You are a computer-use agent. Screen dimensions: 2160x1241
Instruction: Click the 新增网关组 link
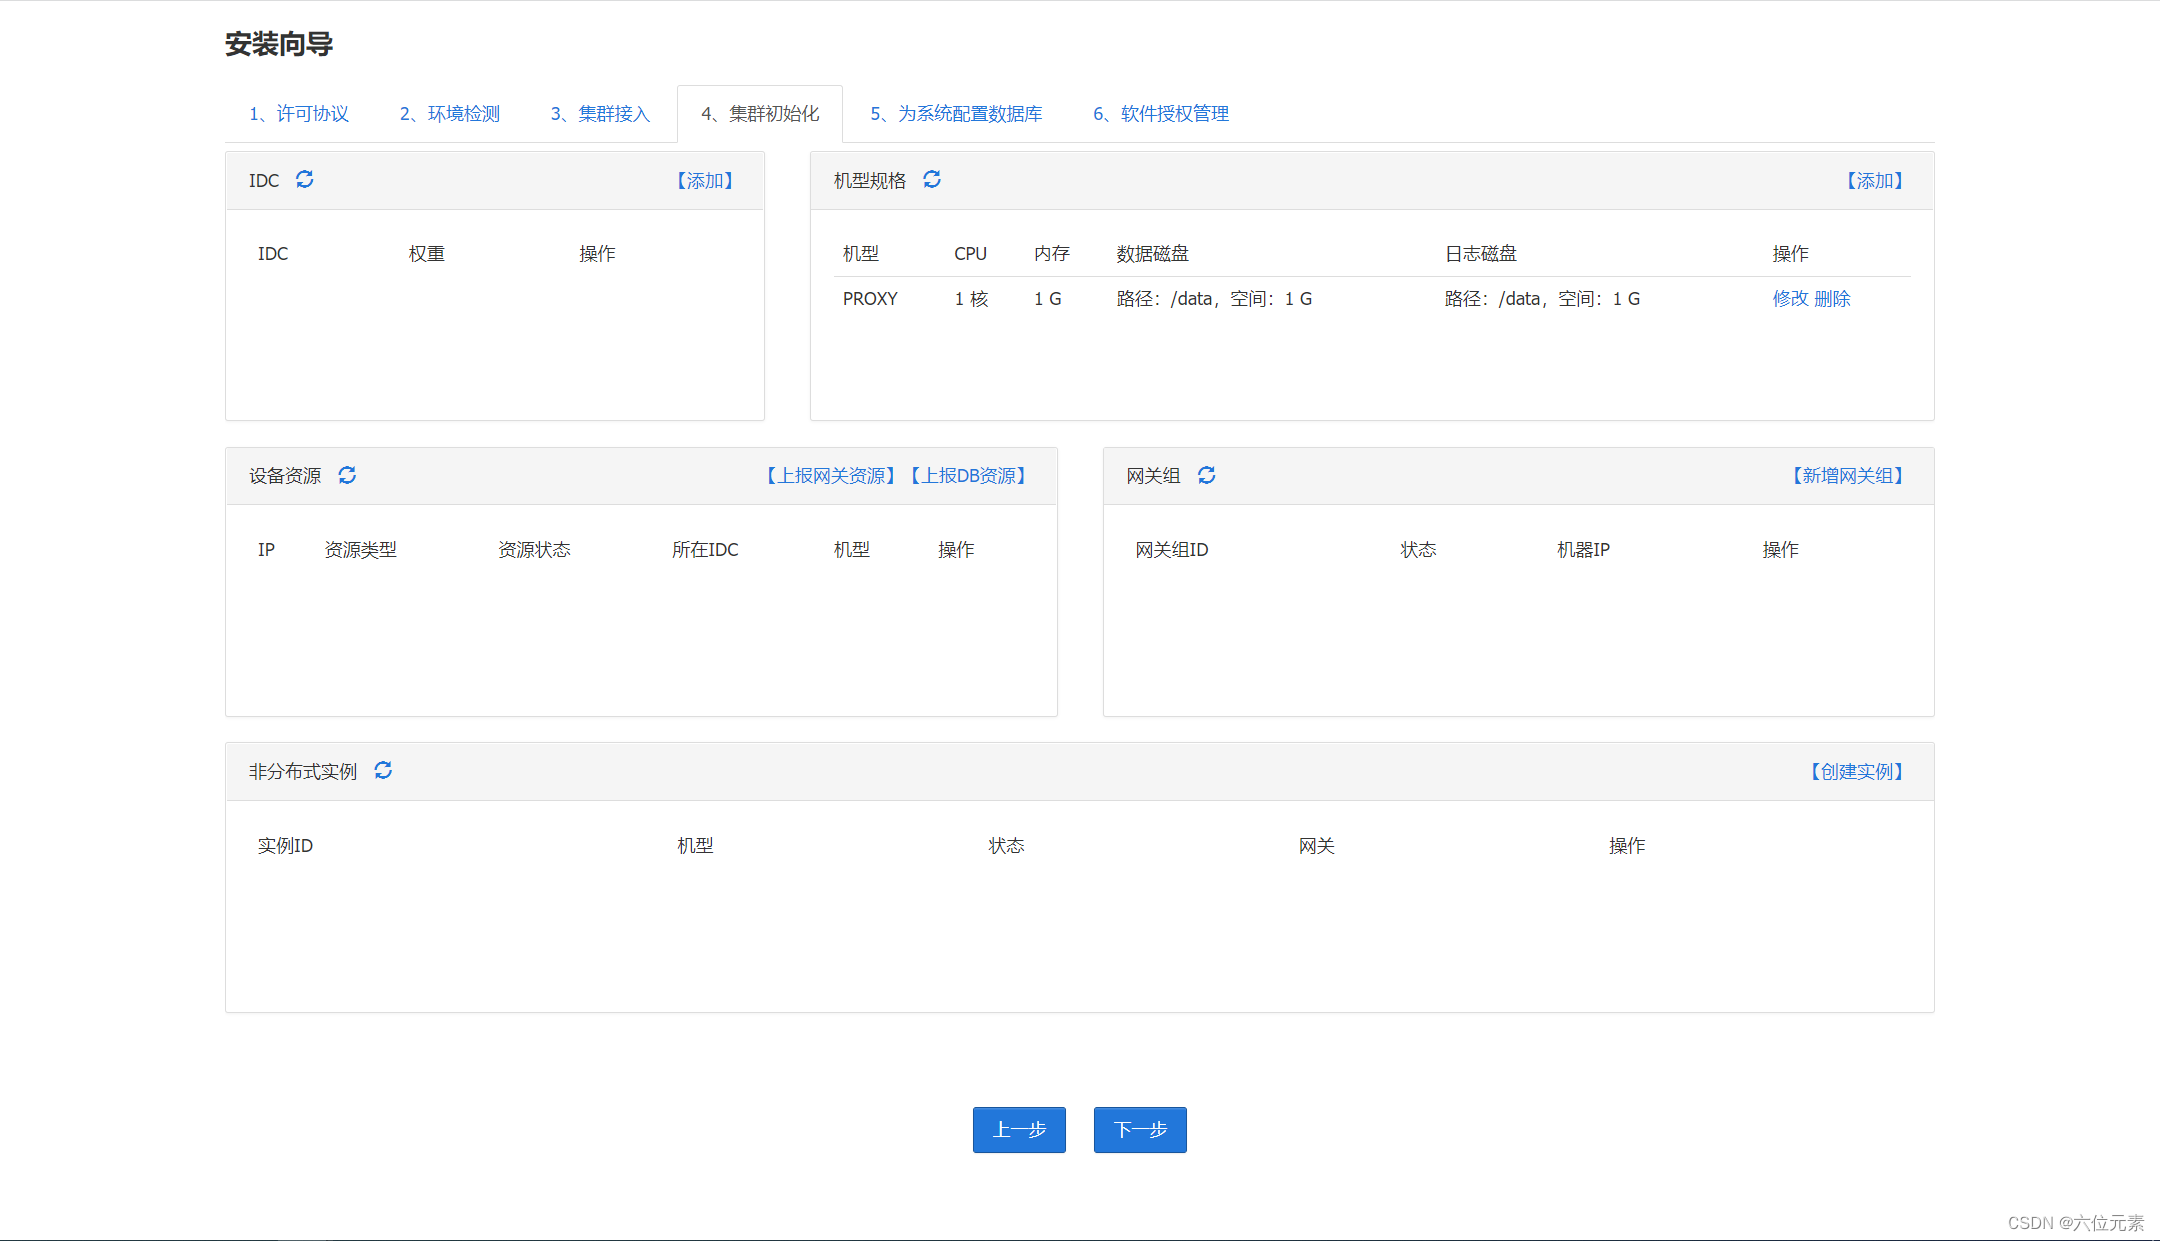tap(1847, 476)
